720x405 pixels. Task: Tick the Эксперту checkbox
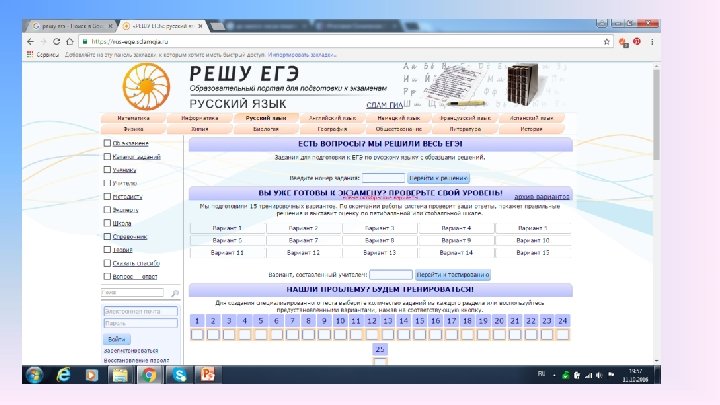coord(107,210)
